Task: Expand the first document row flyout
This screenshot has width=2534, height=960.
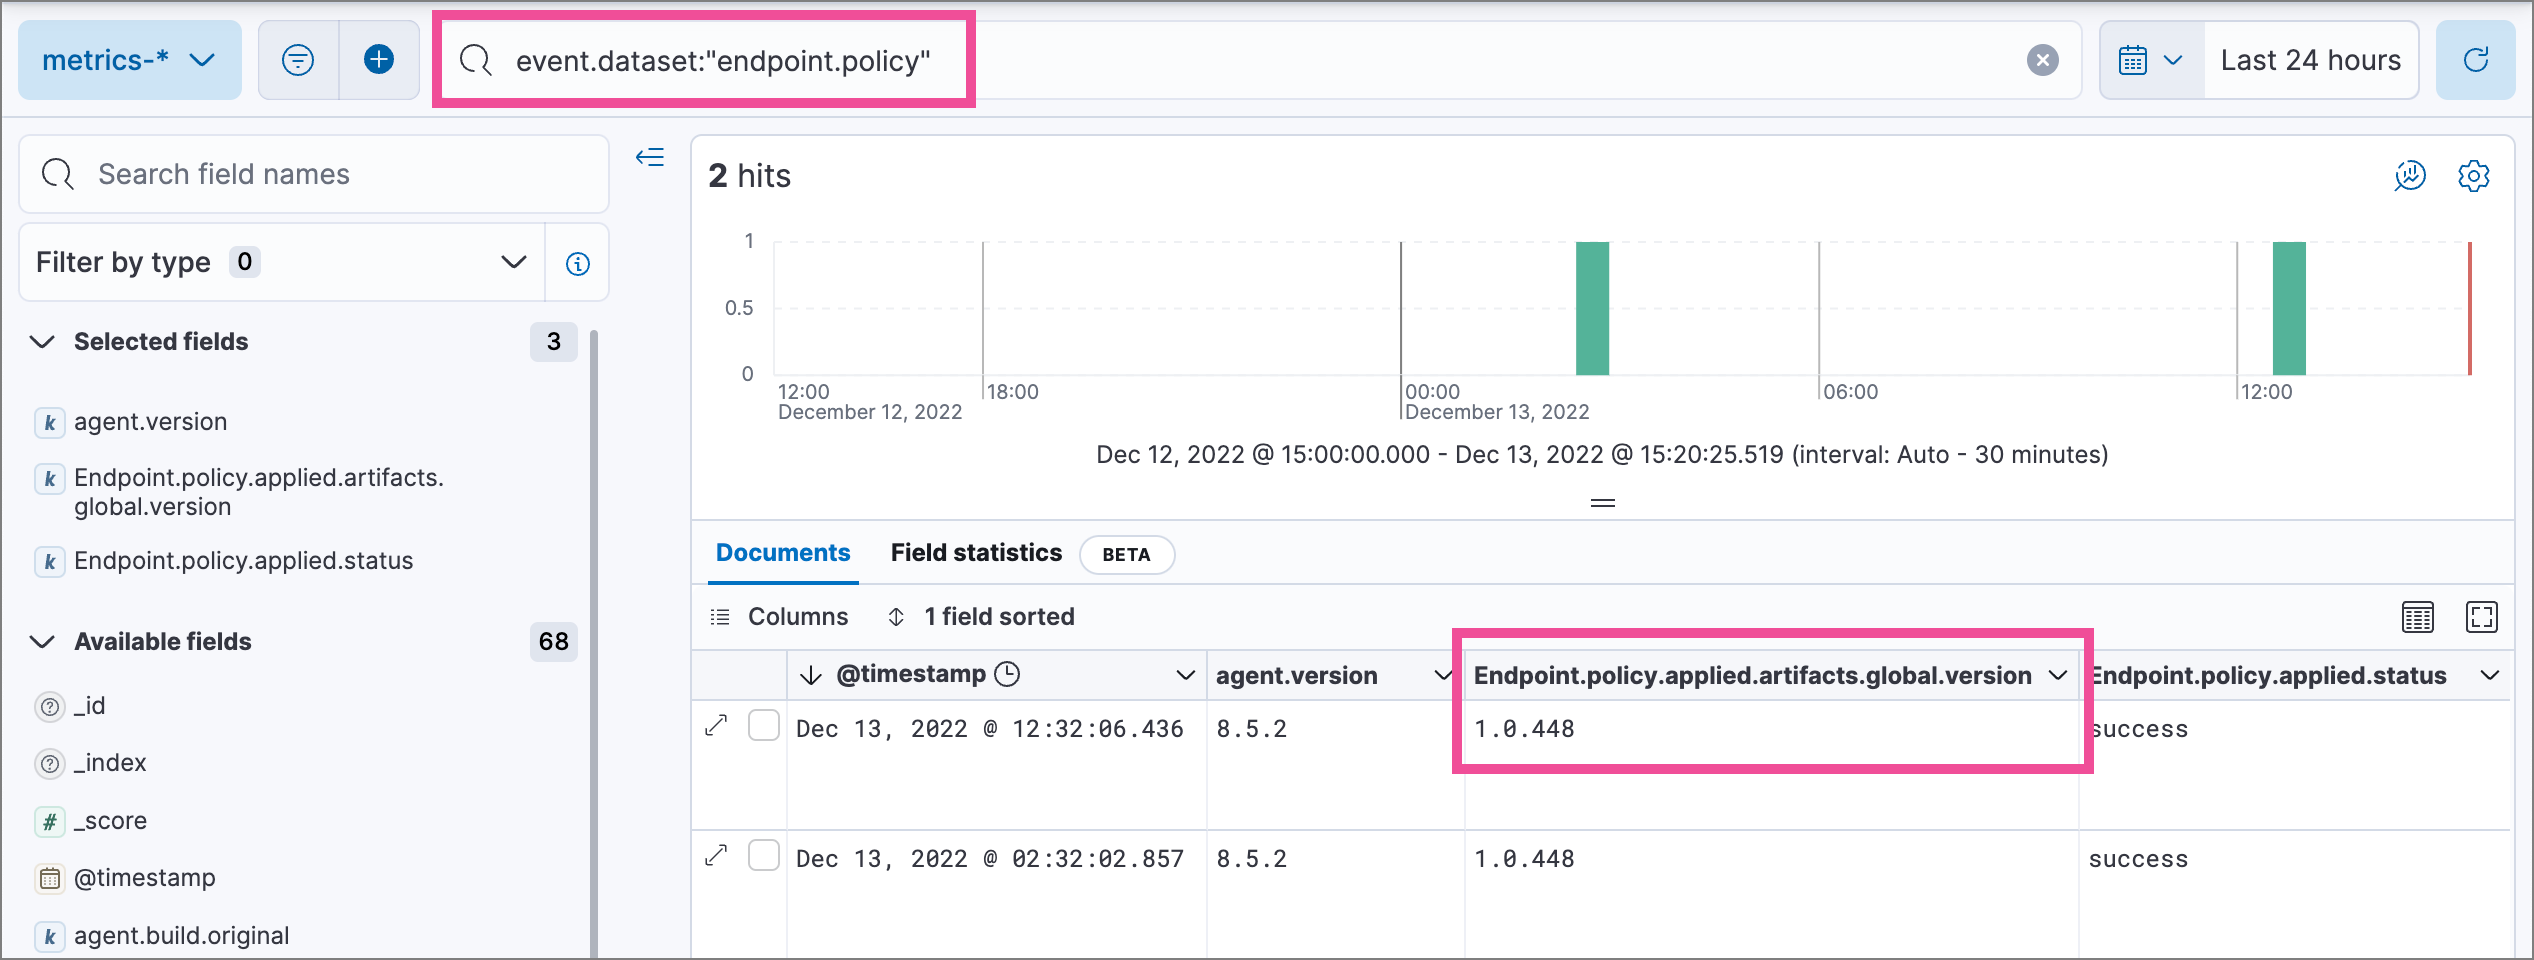Action: click(x=716, y=726)
